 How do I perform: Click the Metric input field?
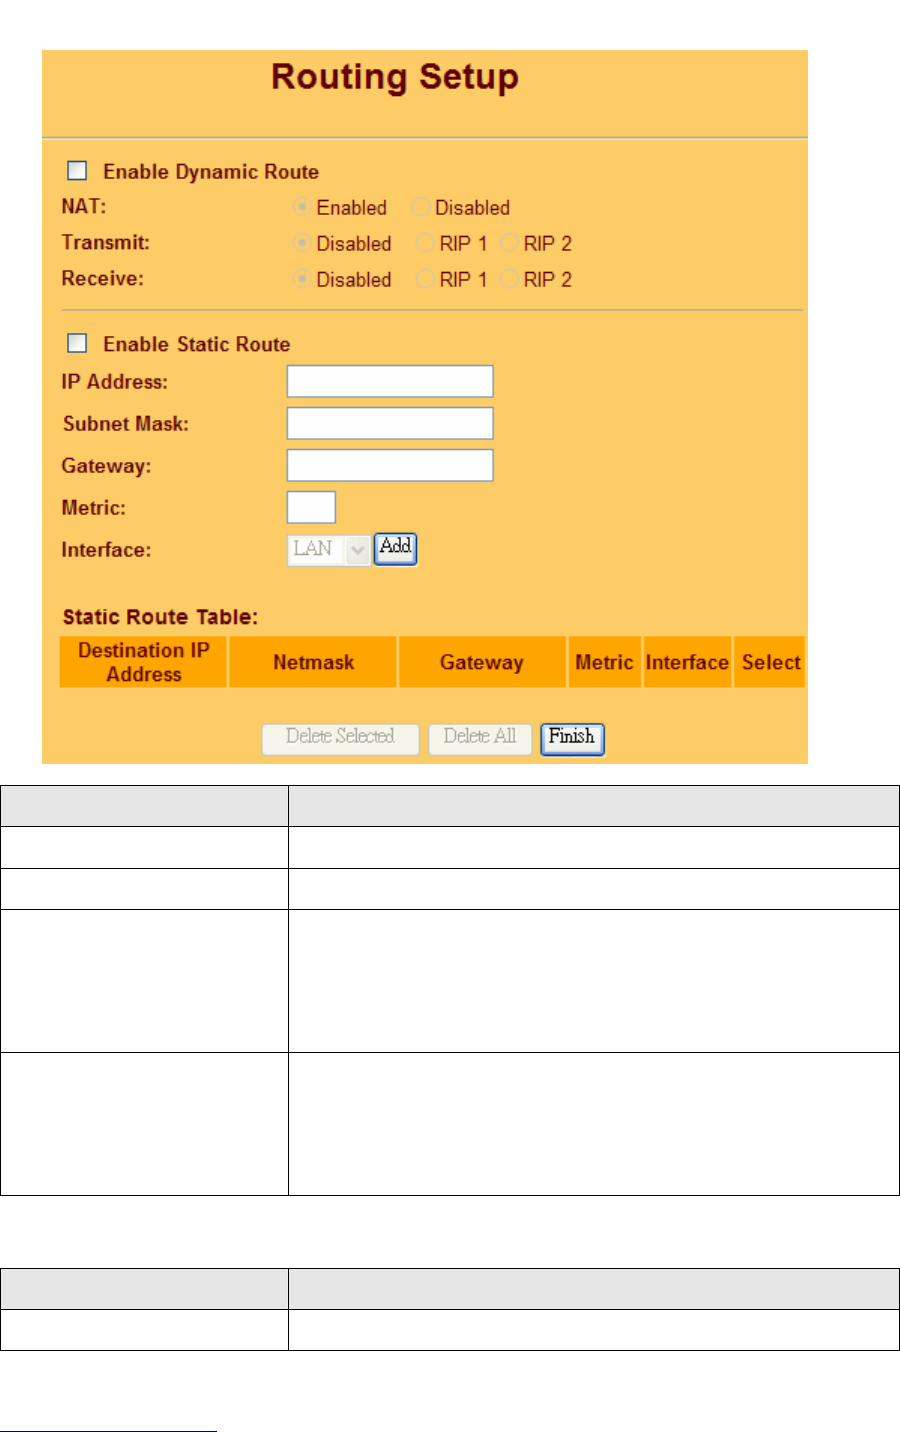click(311, 507)
